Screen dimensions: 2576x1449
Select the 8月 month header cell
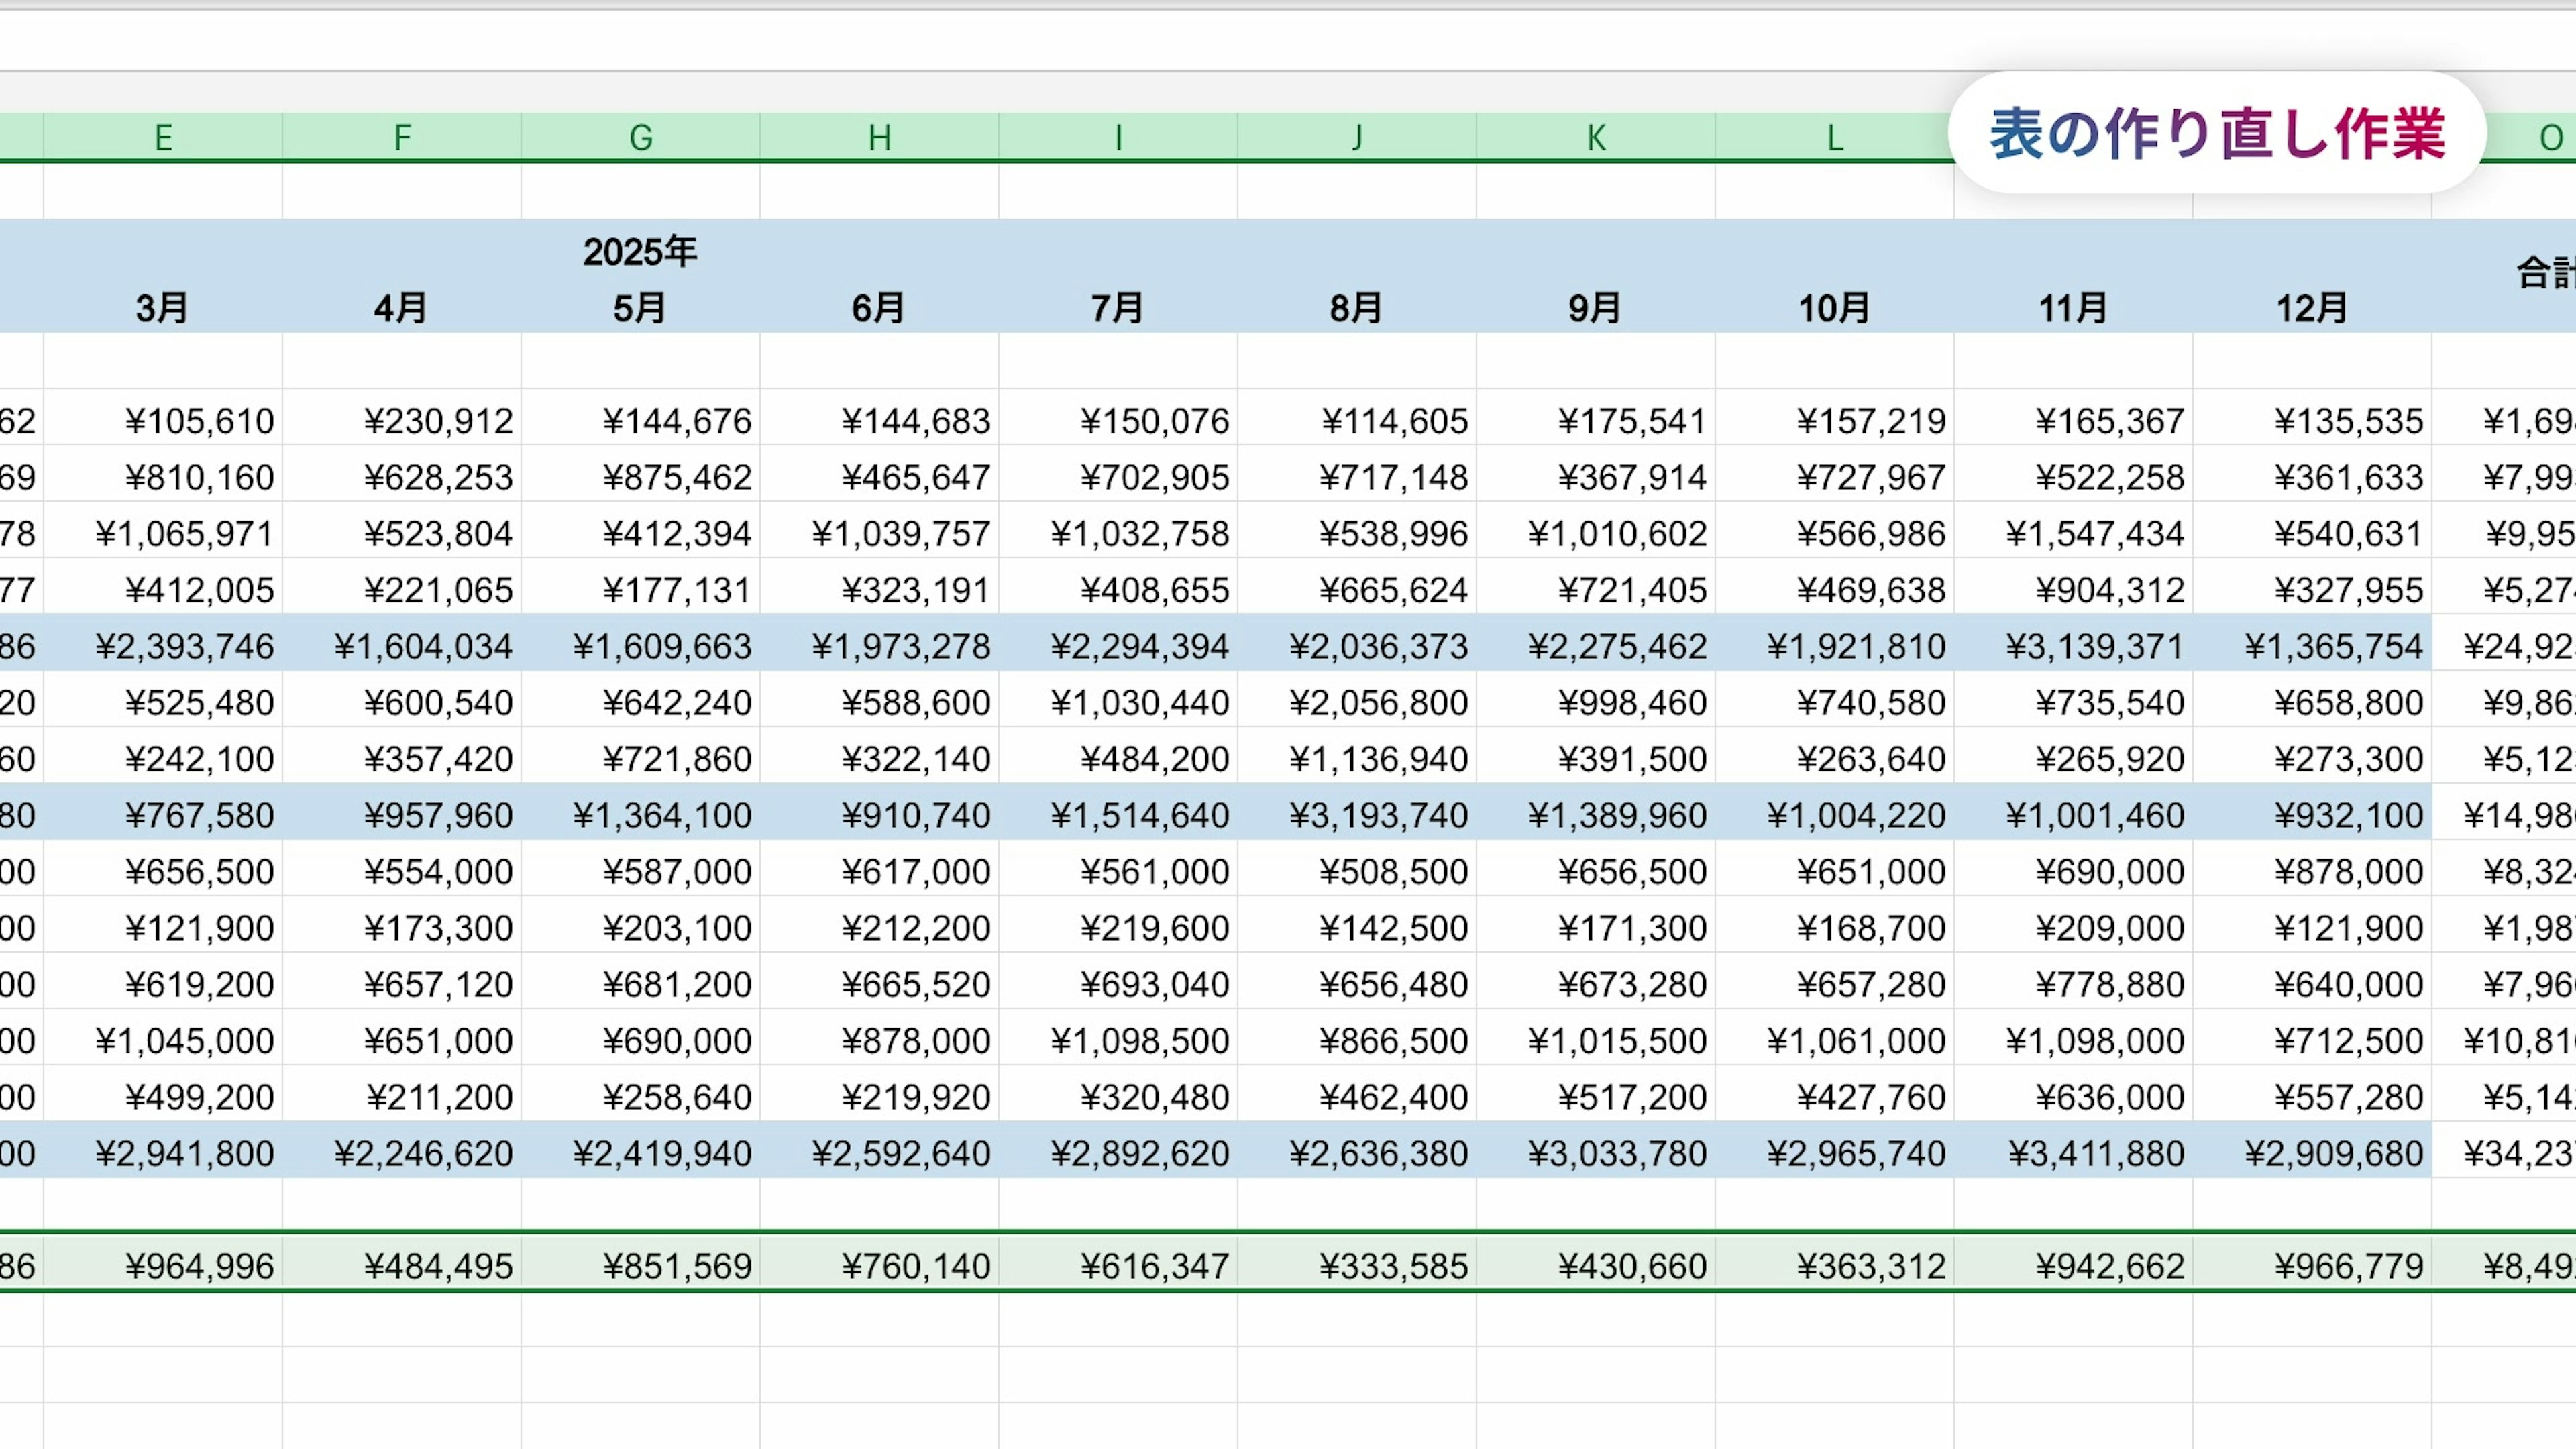[1357, 308]
